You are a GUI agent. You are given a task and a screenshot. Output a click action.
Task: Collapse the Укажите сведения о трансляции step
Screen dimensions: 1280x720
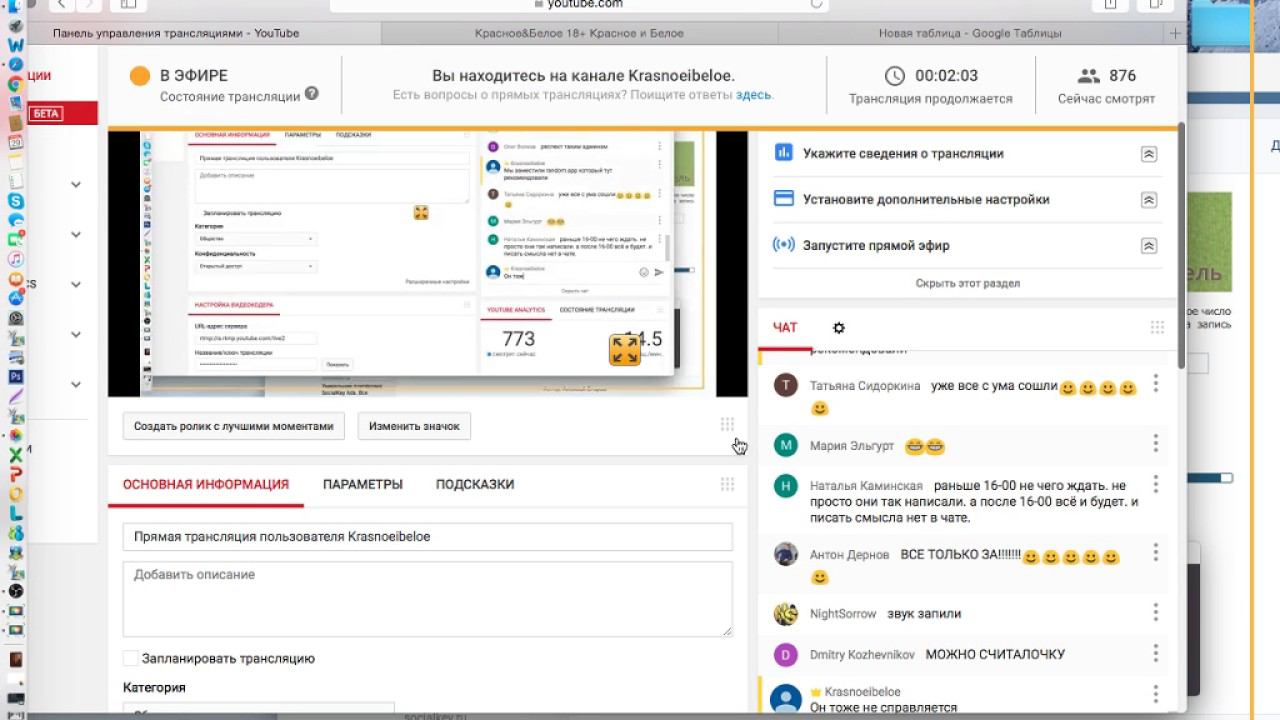pos(1149,154)
